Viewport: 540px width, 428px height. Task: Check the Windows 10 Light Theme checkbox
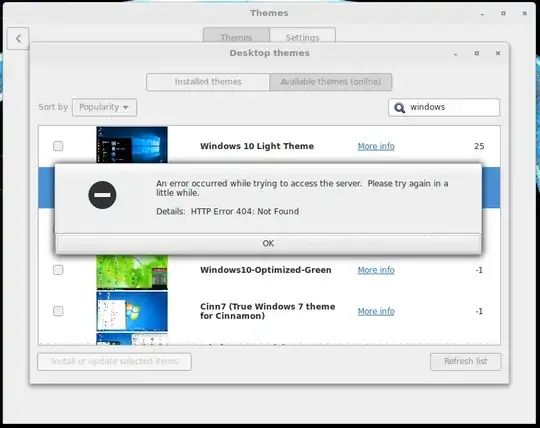(58, 146)
